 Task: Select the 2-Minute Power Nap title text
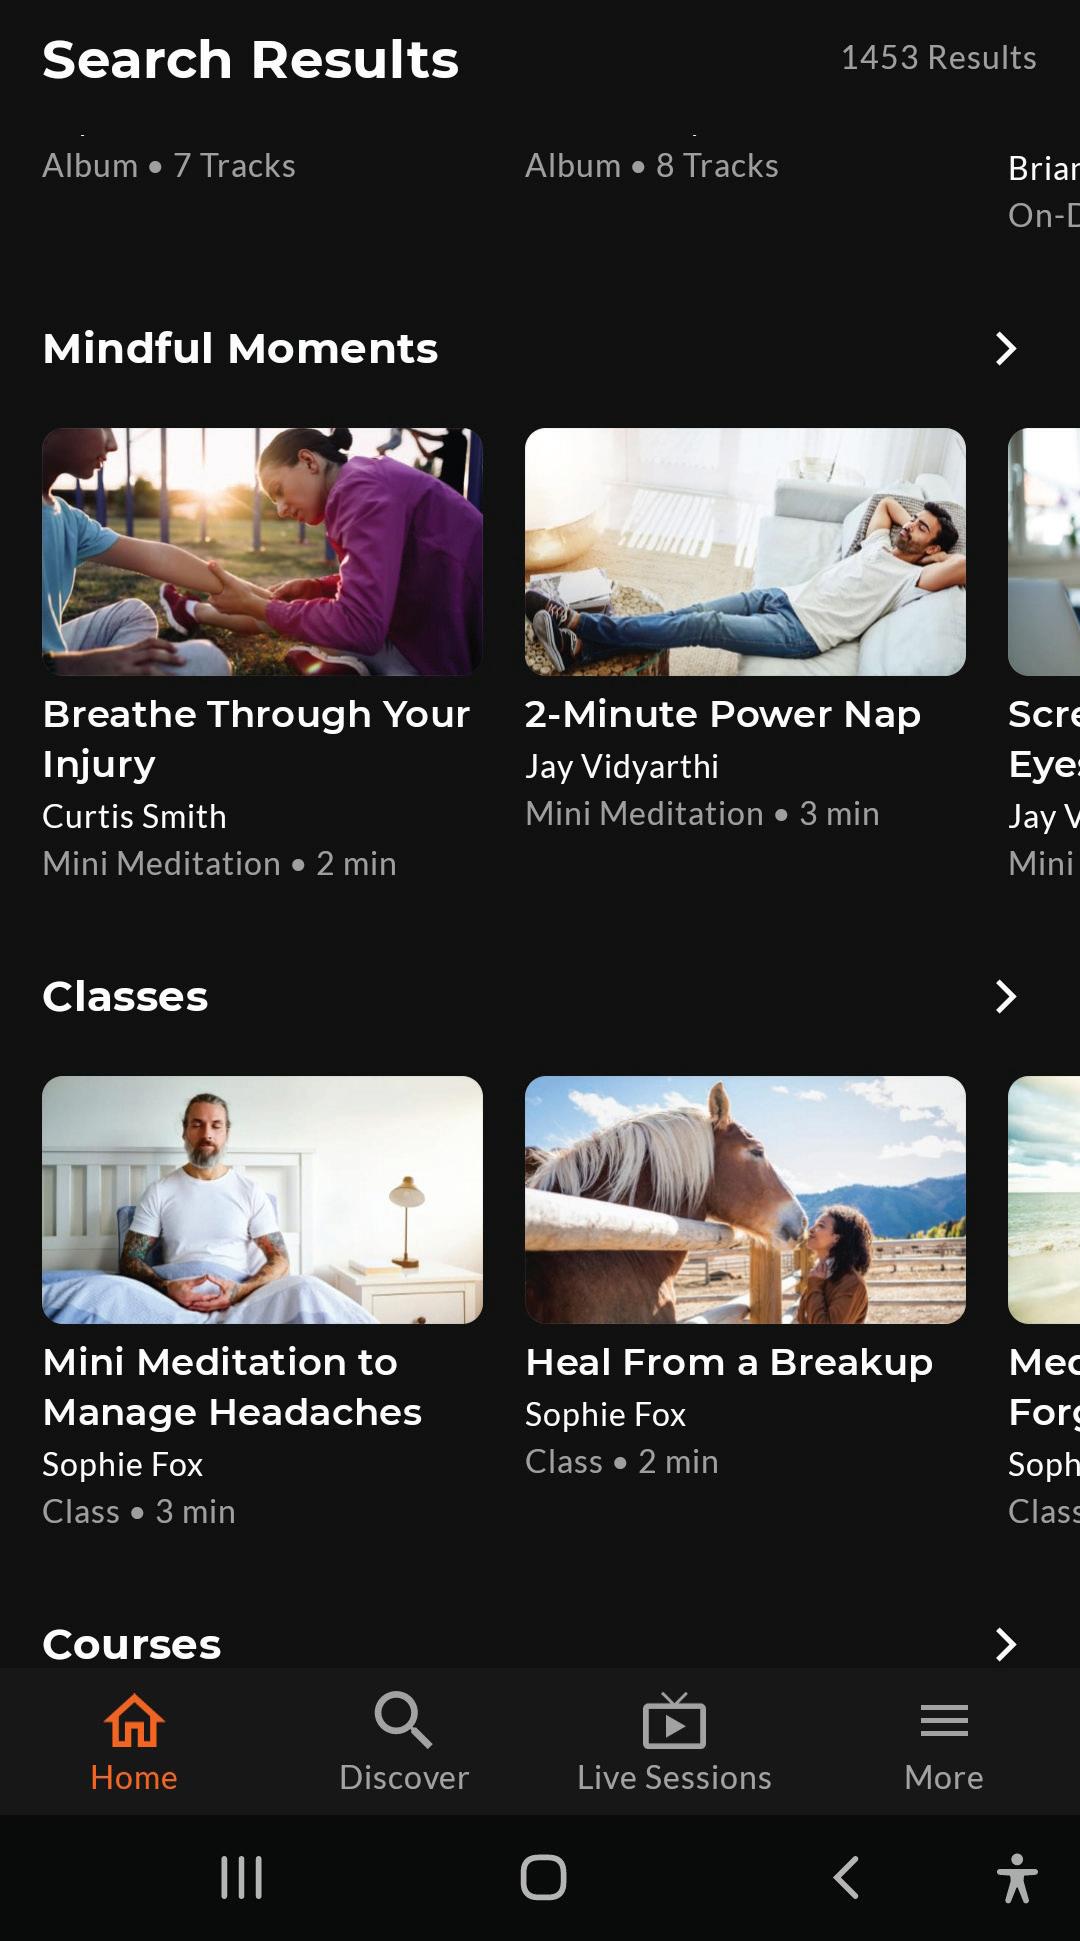(723, 714)
